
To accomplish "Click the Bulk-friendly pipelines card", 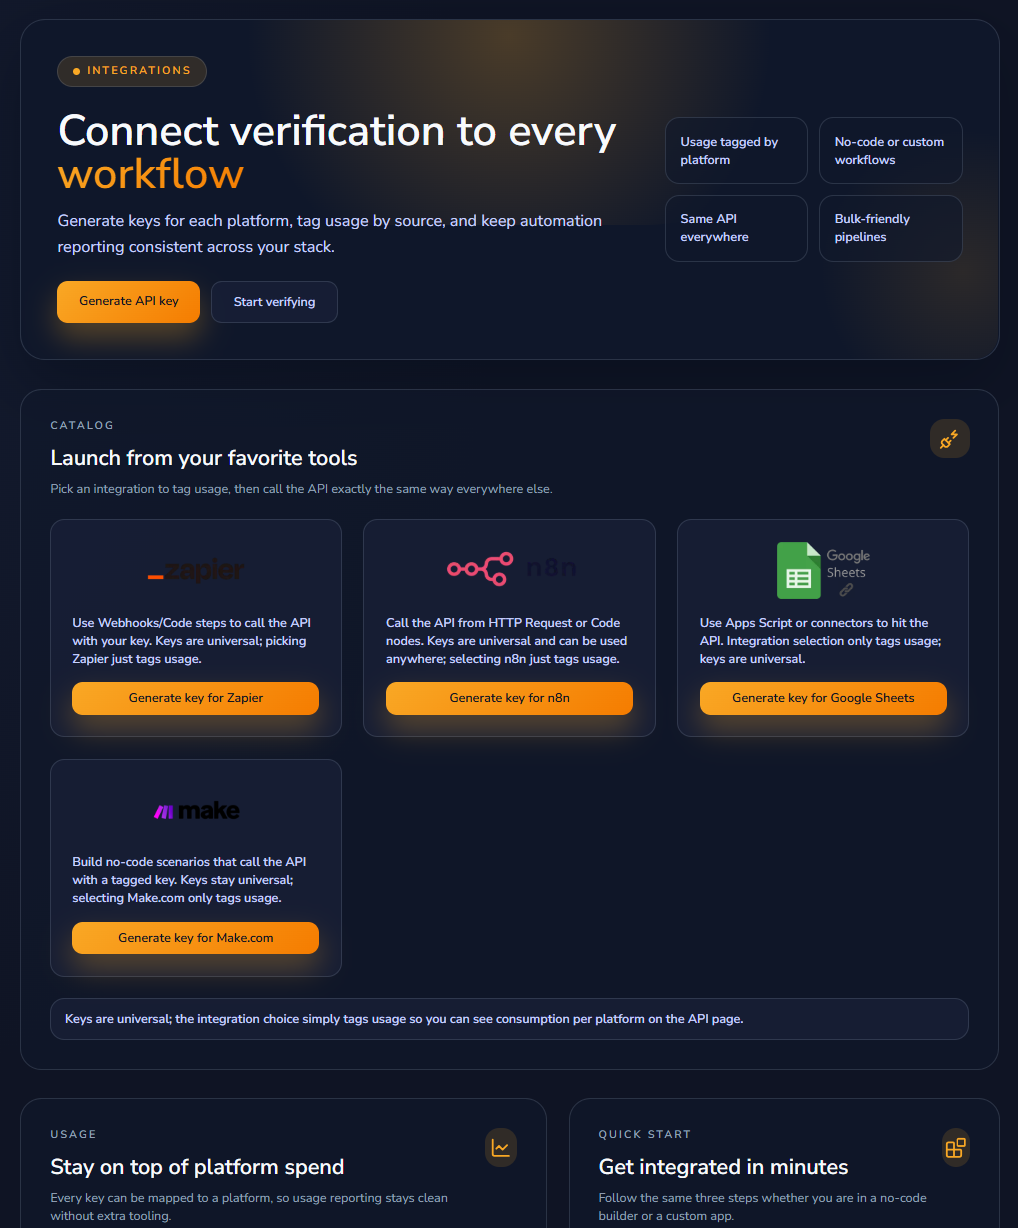I will (890, 228).
